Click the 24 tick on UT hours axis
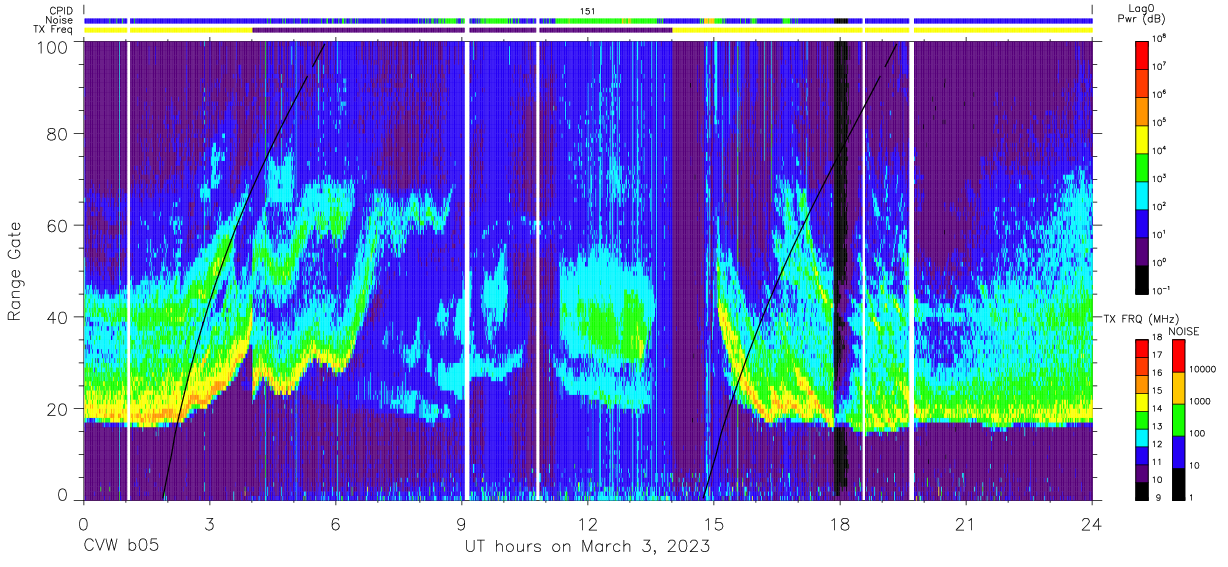The height and width of the screenshot is (567, 1228). tap(1092, 523)
